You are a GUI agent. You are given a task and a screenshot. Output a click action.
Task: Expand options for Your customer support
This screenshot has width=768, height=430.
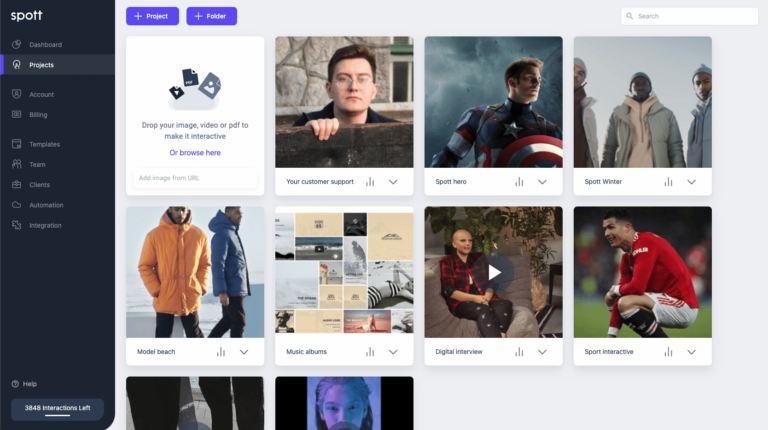[x=393, y=182]
